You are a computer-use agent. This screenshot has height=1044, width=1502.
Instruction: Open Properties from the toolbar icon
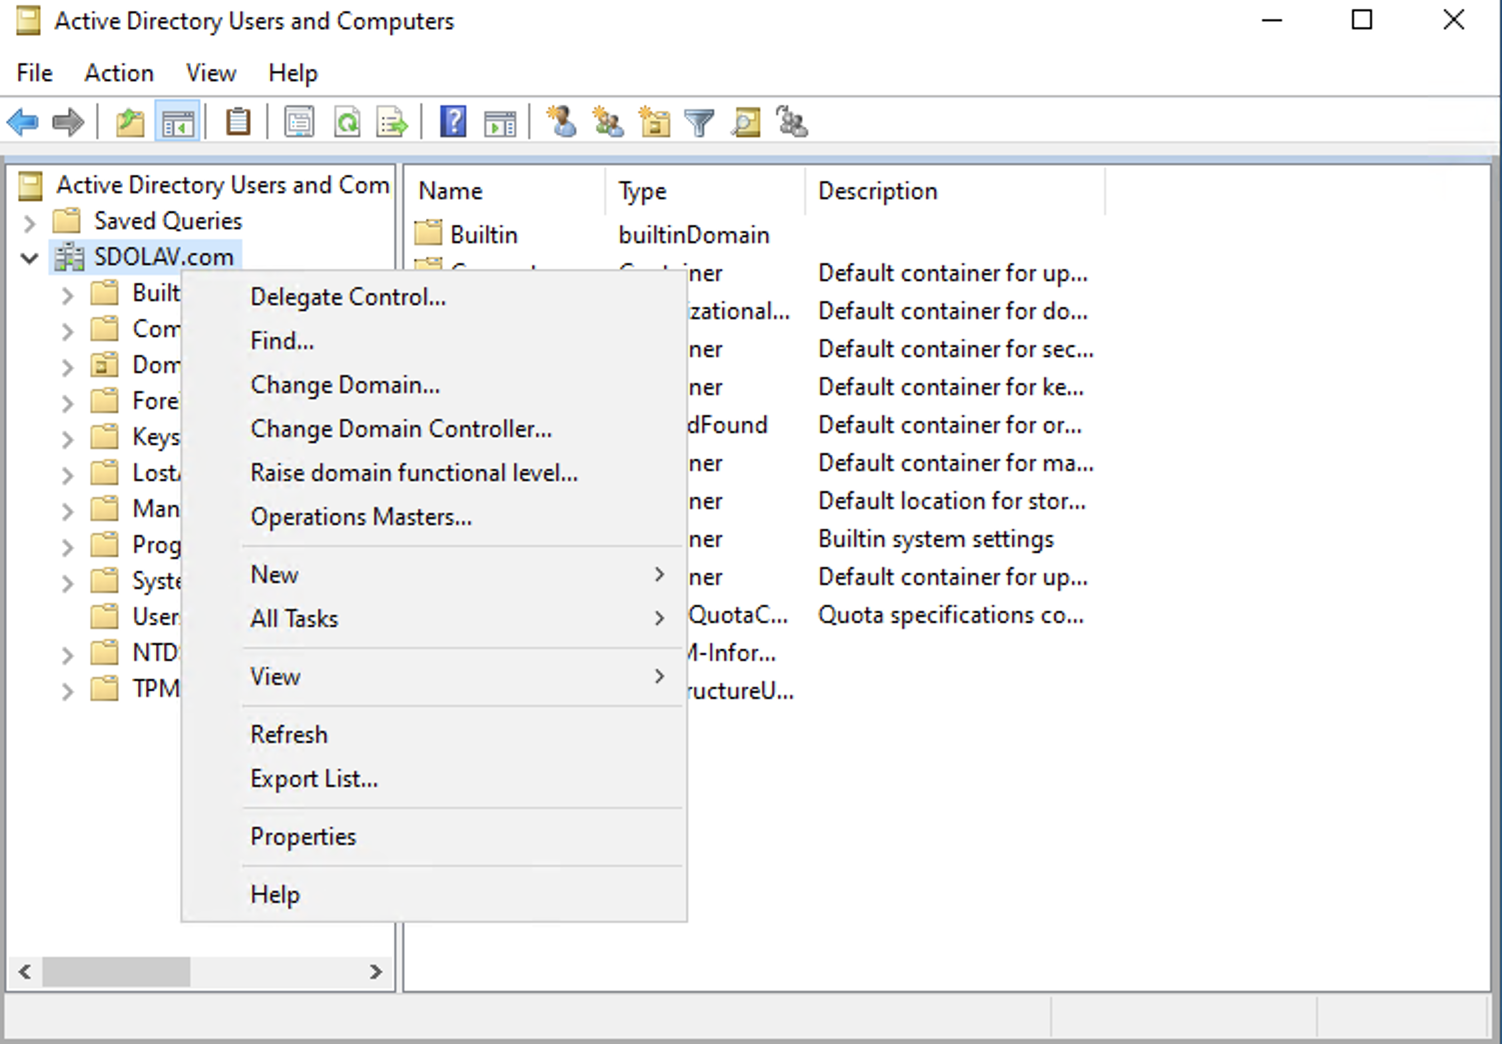click(x=299, y=123)
